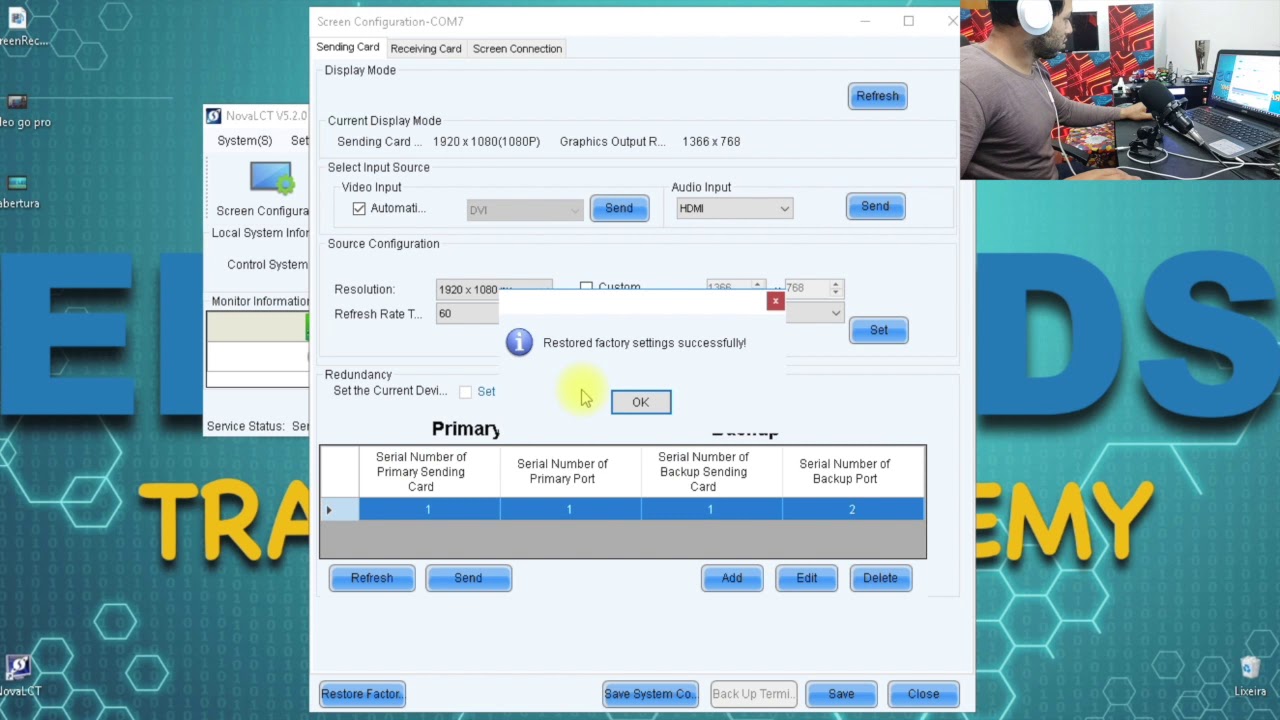
Task: Open System(S) menu in NovaLCT window
Action: pyautogui.click(x=244, y=141)
